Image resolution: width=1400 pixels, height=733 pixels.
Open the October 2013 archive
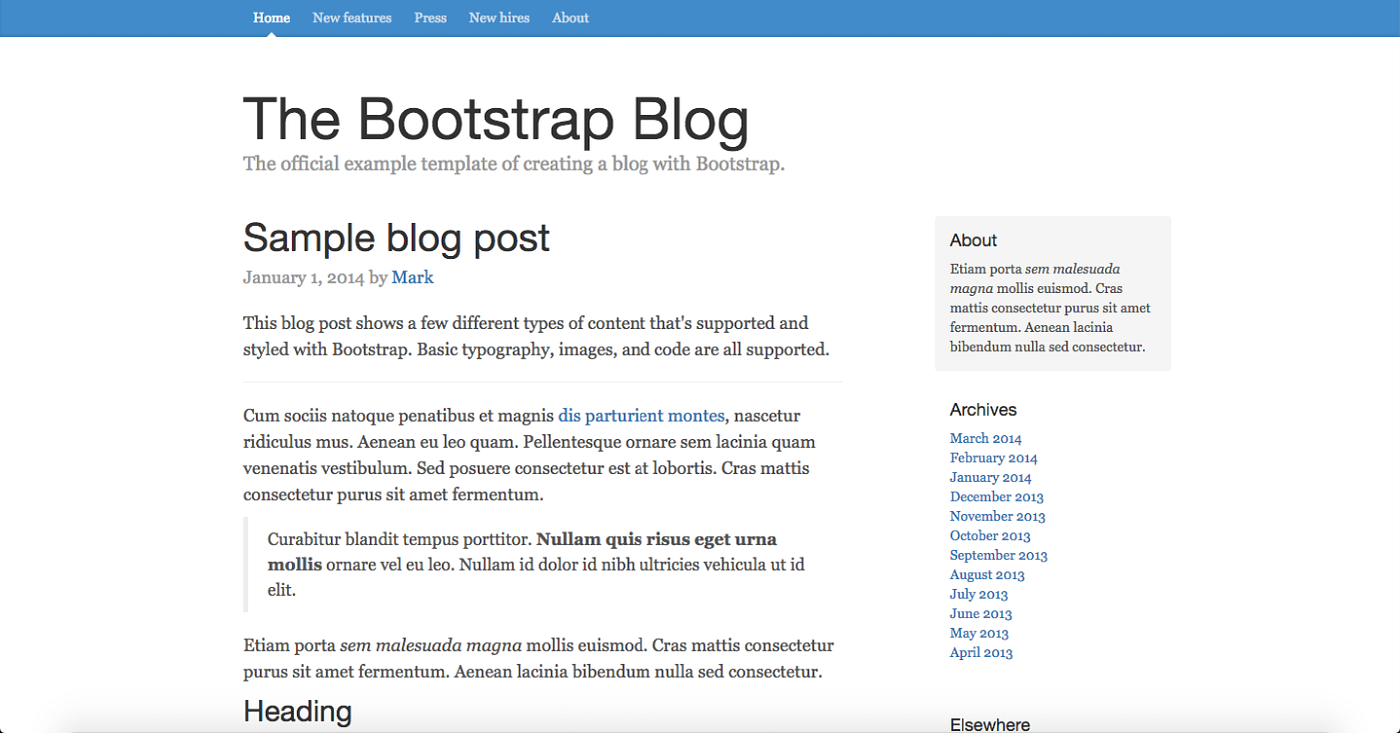(990, 535)
